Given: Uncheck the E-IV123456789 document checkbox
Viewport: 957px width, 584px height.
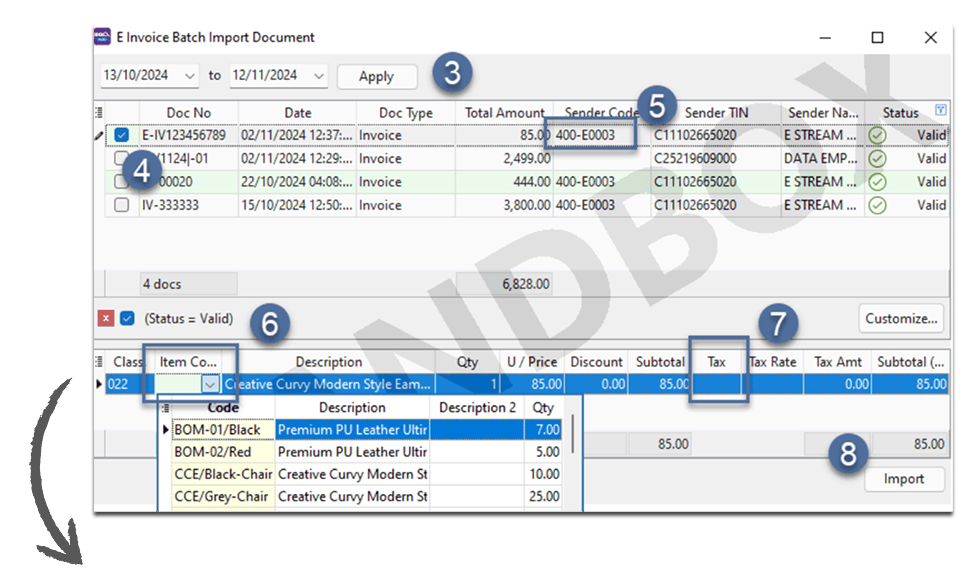Looking at the screenshot, I should 121,135.
